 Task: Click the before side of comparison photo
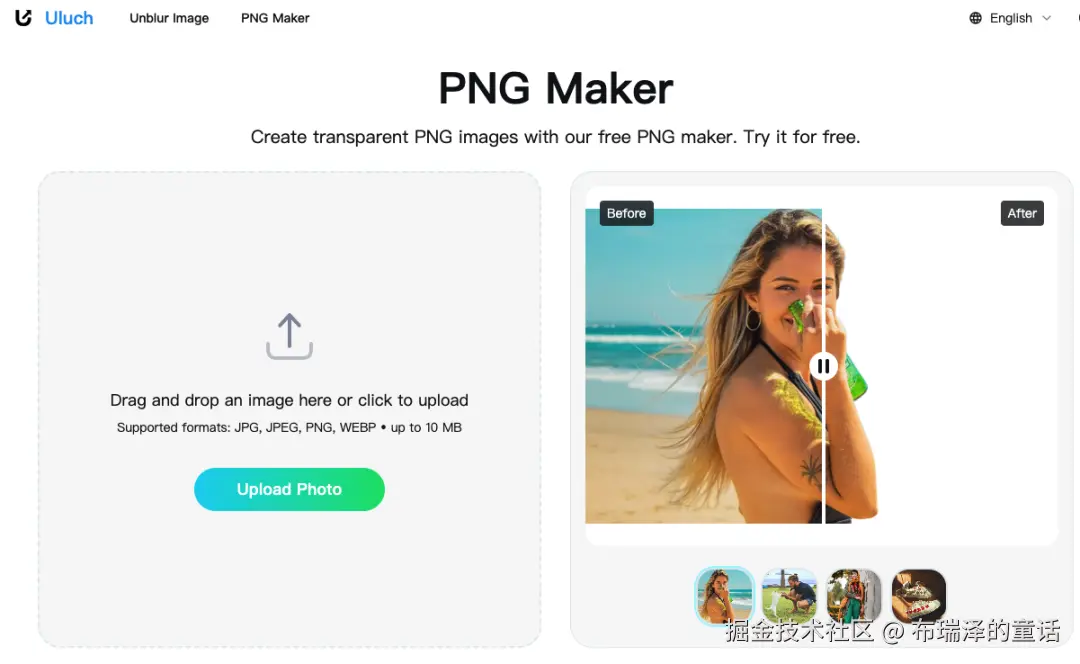tap(703, 366)
